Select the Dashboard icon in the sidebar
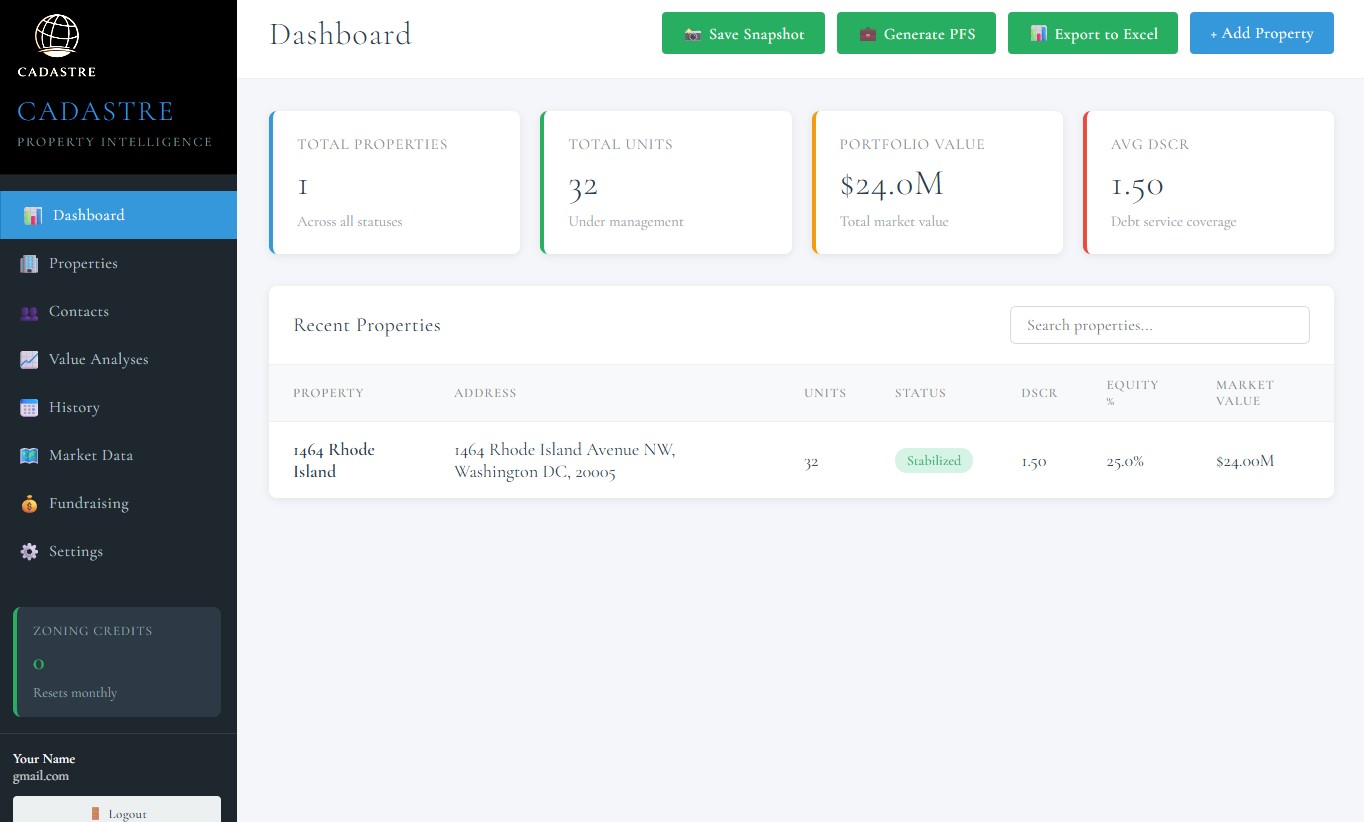Image resolution: width=1364 pixels, height=822 pixels. point(31,215)
